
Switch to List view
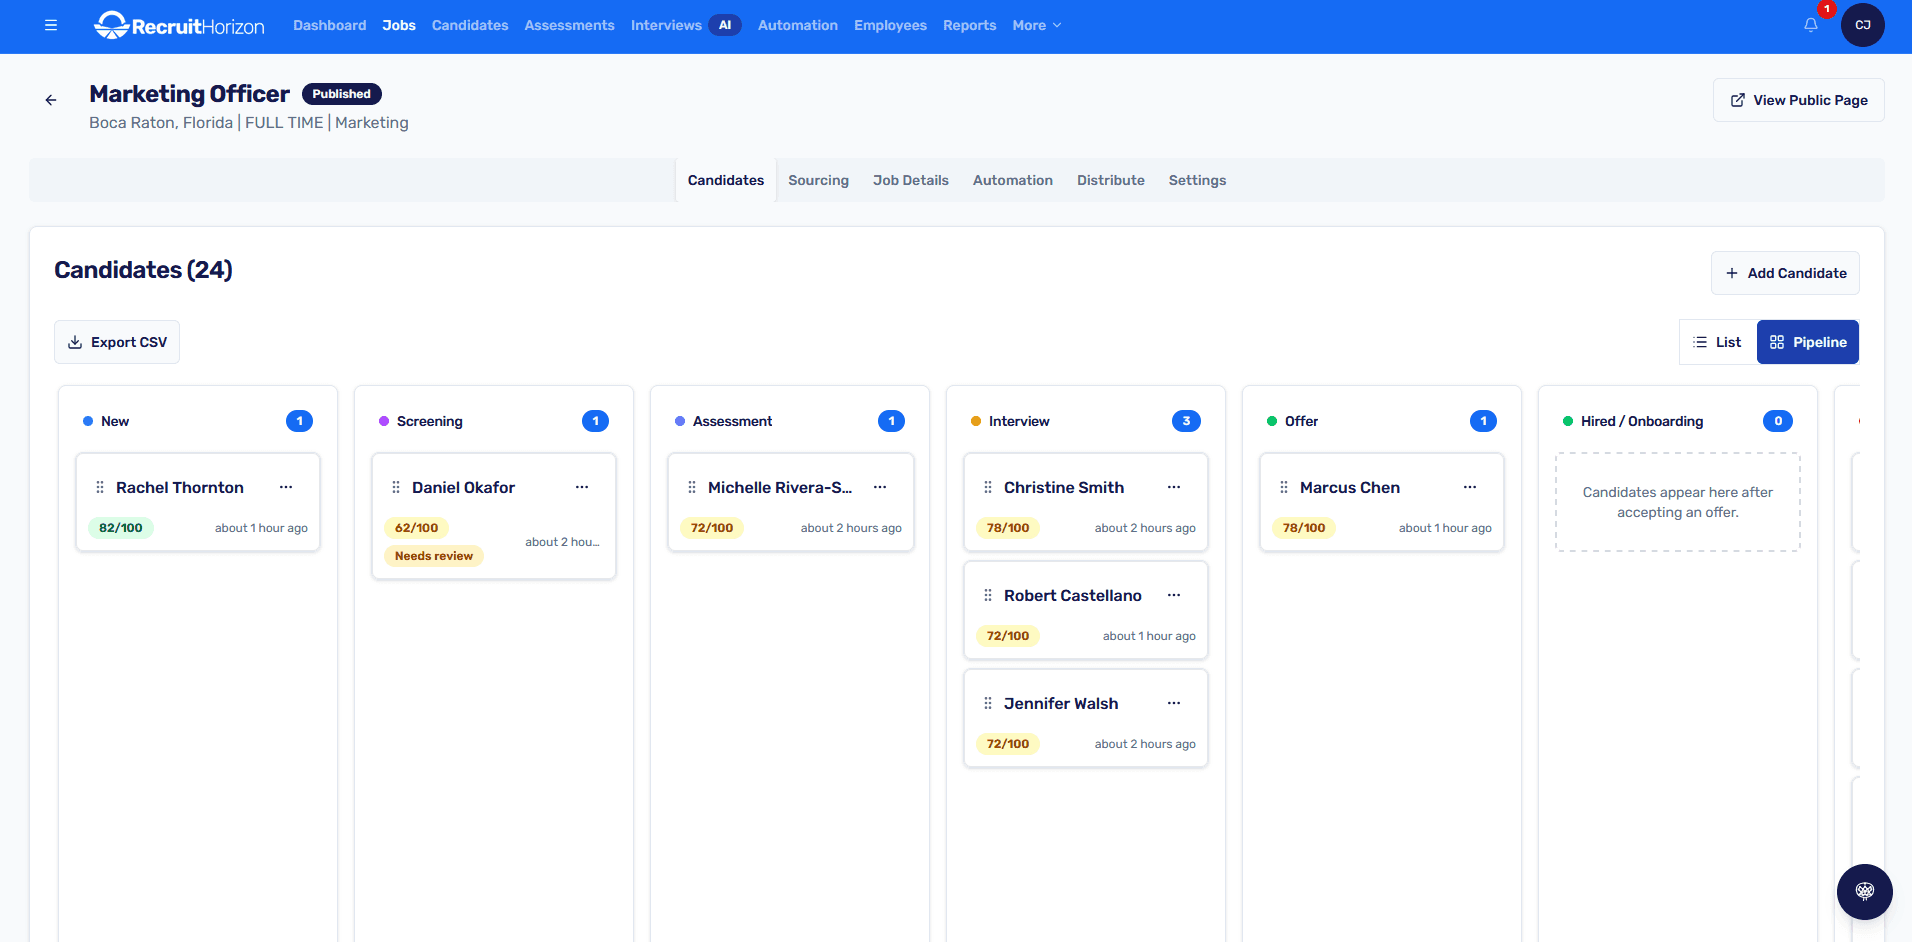[1717, 341]
